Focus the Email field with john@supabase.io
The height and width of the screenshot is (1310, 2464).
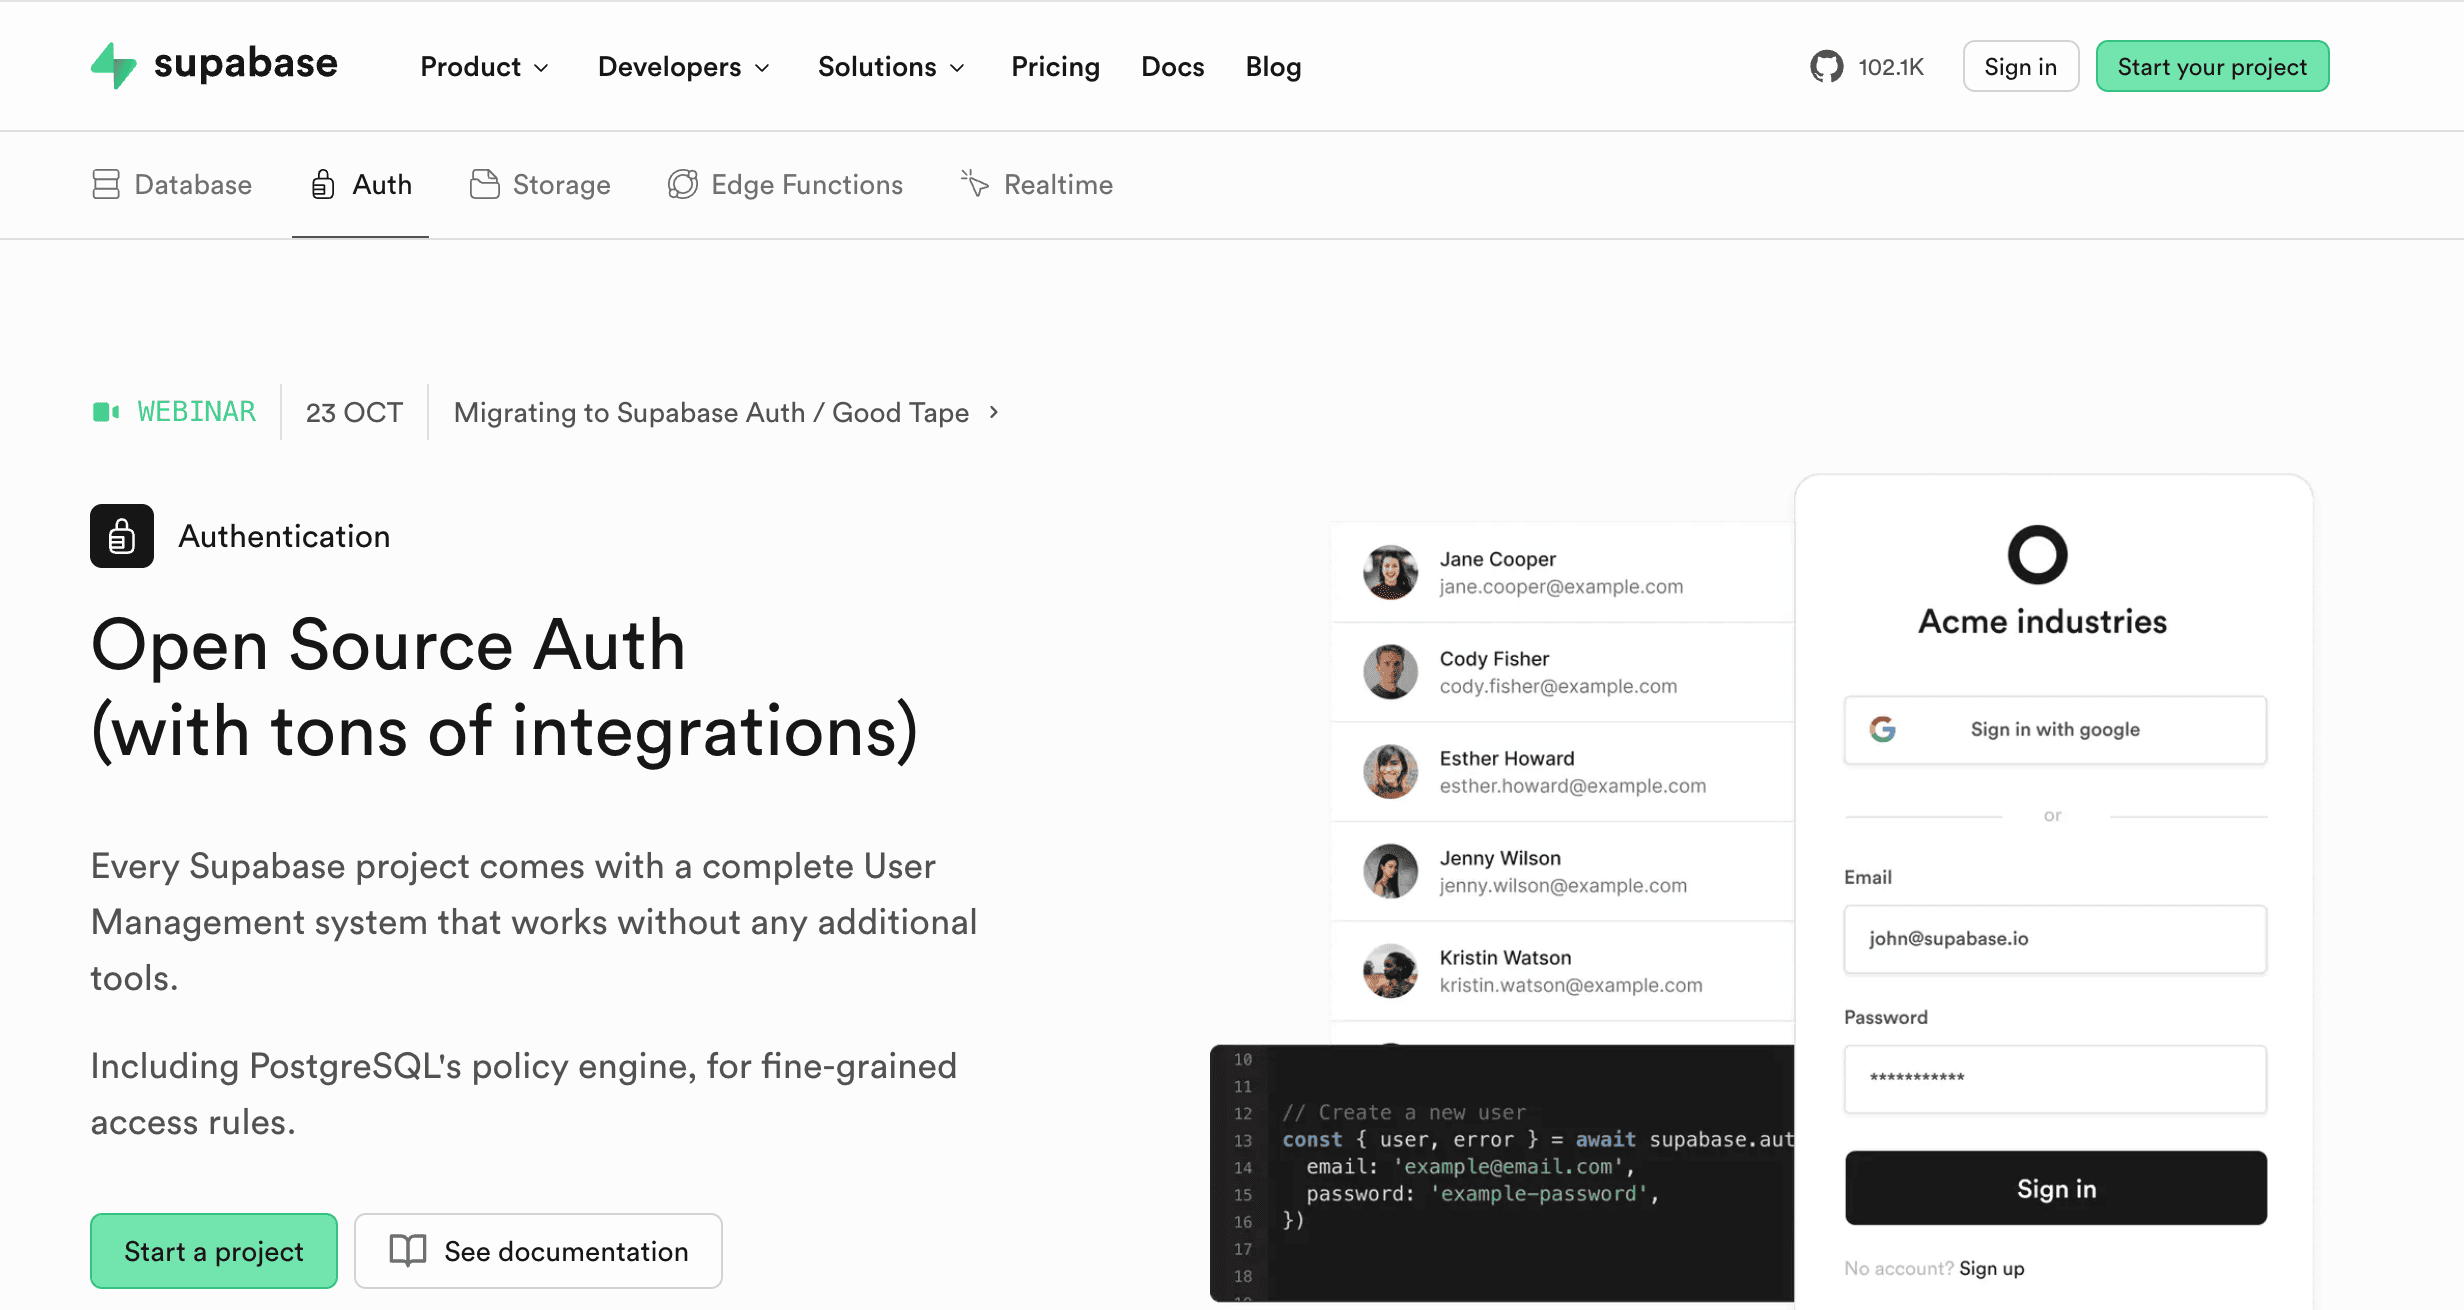point(2055,938)
